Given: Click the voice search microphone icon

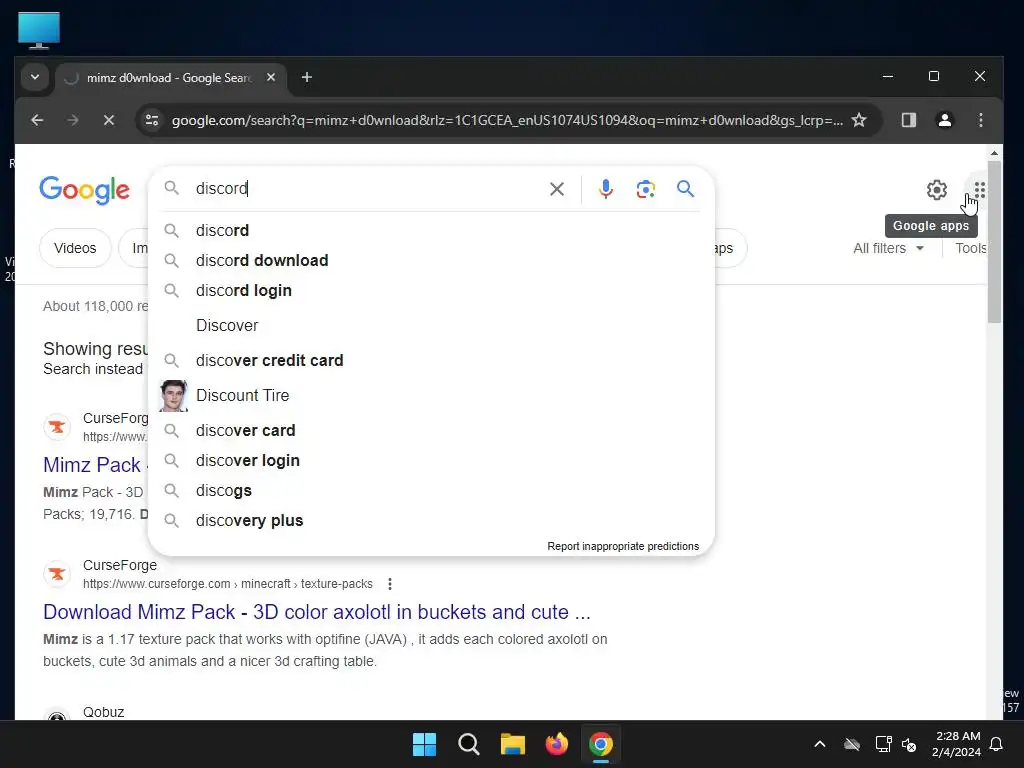Looking at the screenshot, I should click(605, 189).
